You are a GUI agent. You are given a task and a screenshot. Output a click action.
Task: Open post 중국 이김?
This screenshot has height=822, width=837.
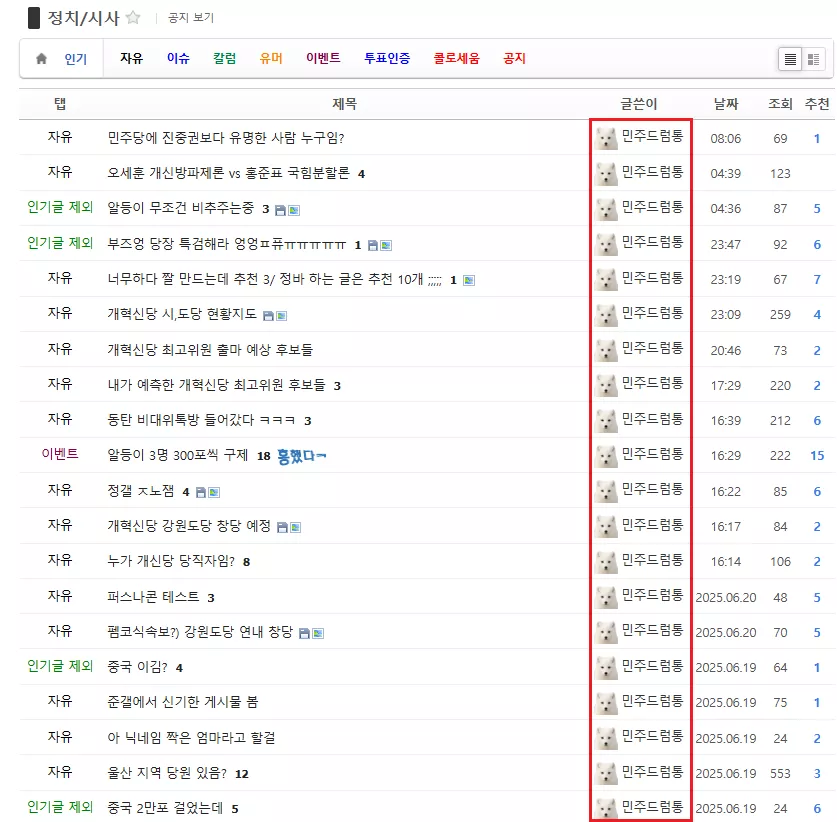click(137, 667)
